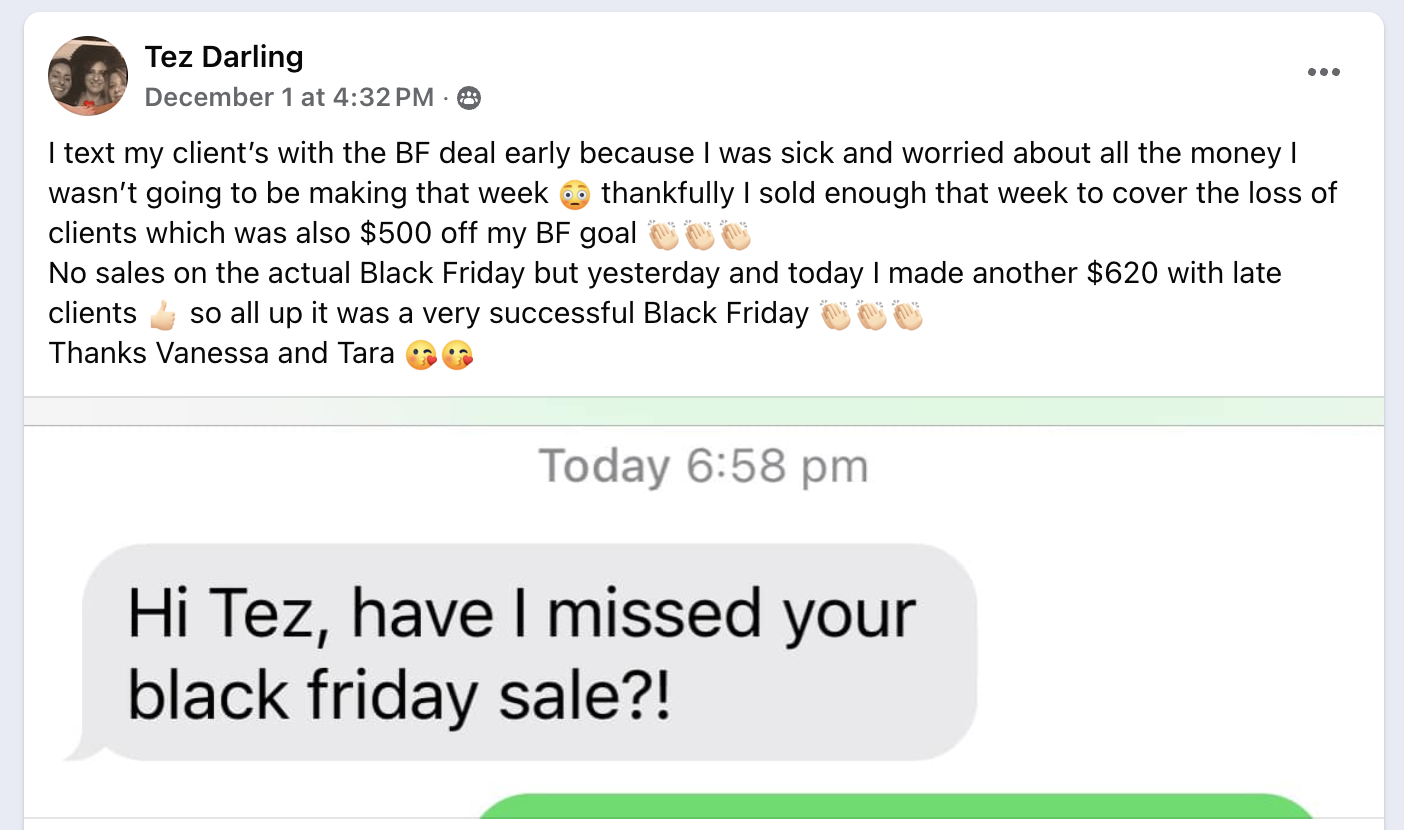Click the "$620" amount in the post
This screenshot has width=1404, height=830.
(x=1142, y=273)
